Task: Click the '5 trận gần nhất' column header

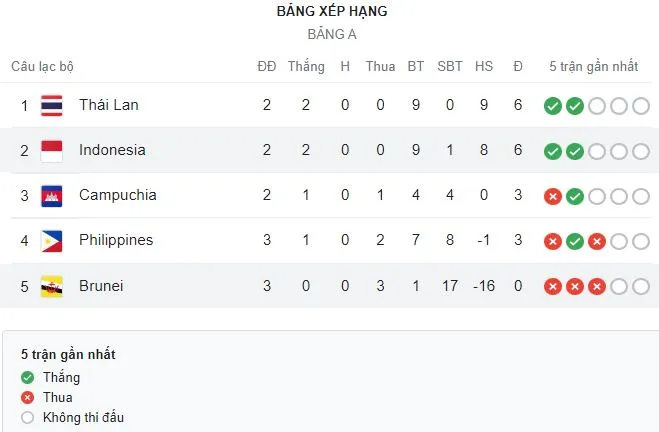Action: (x=594, y=67)
